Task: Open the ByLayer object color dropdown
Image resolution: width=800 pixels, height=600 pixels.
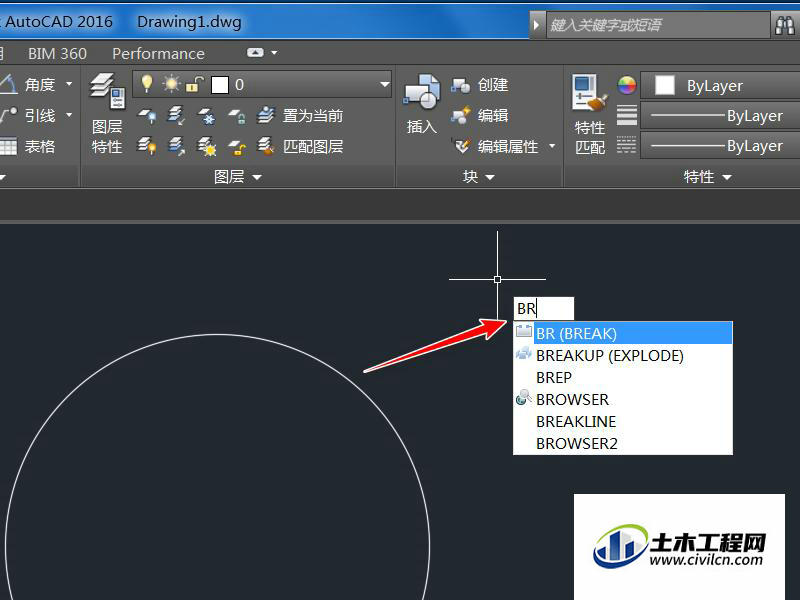Action: (720, 85)
